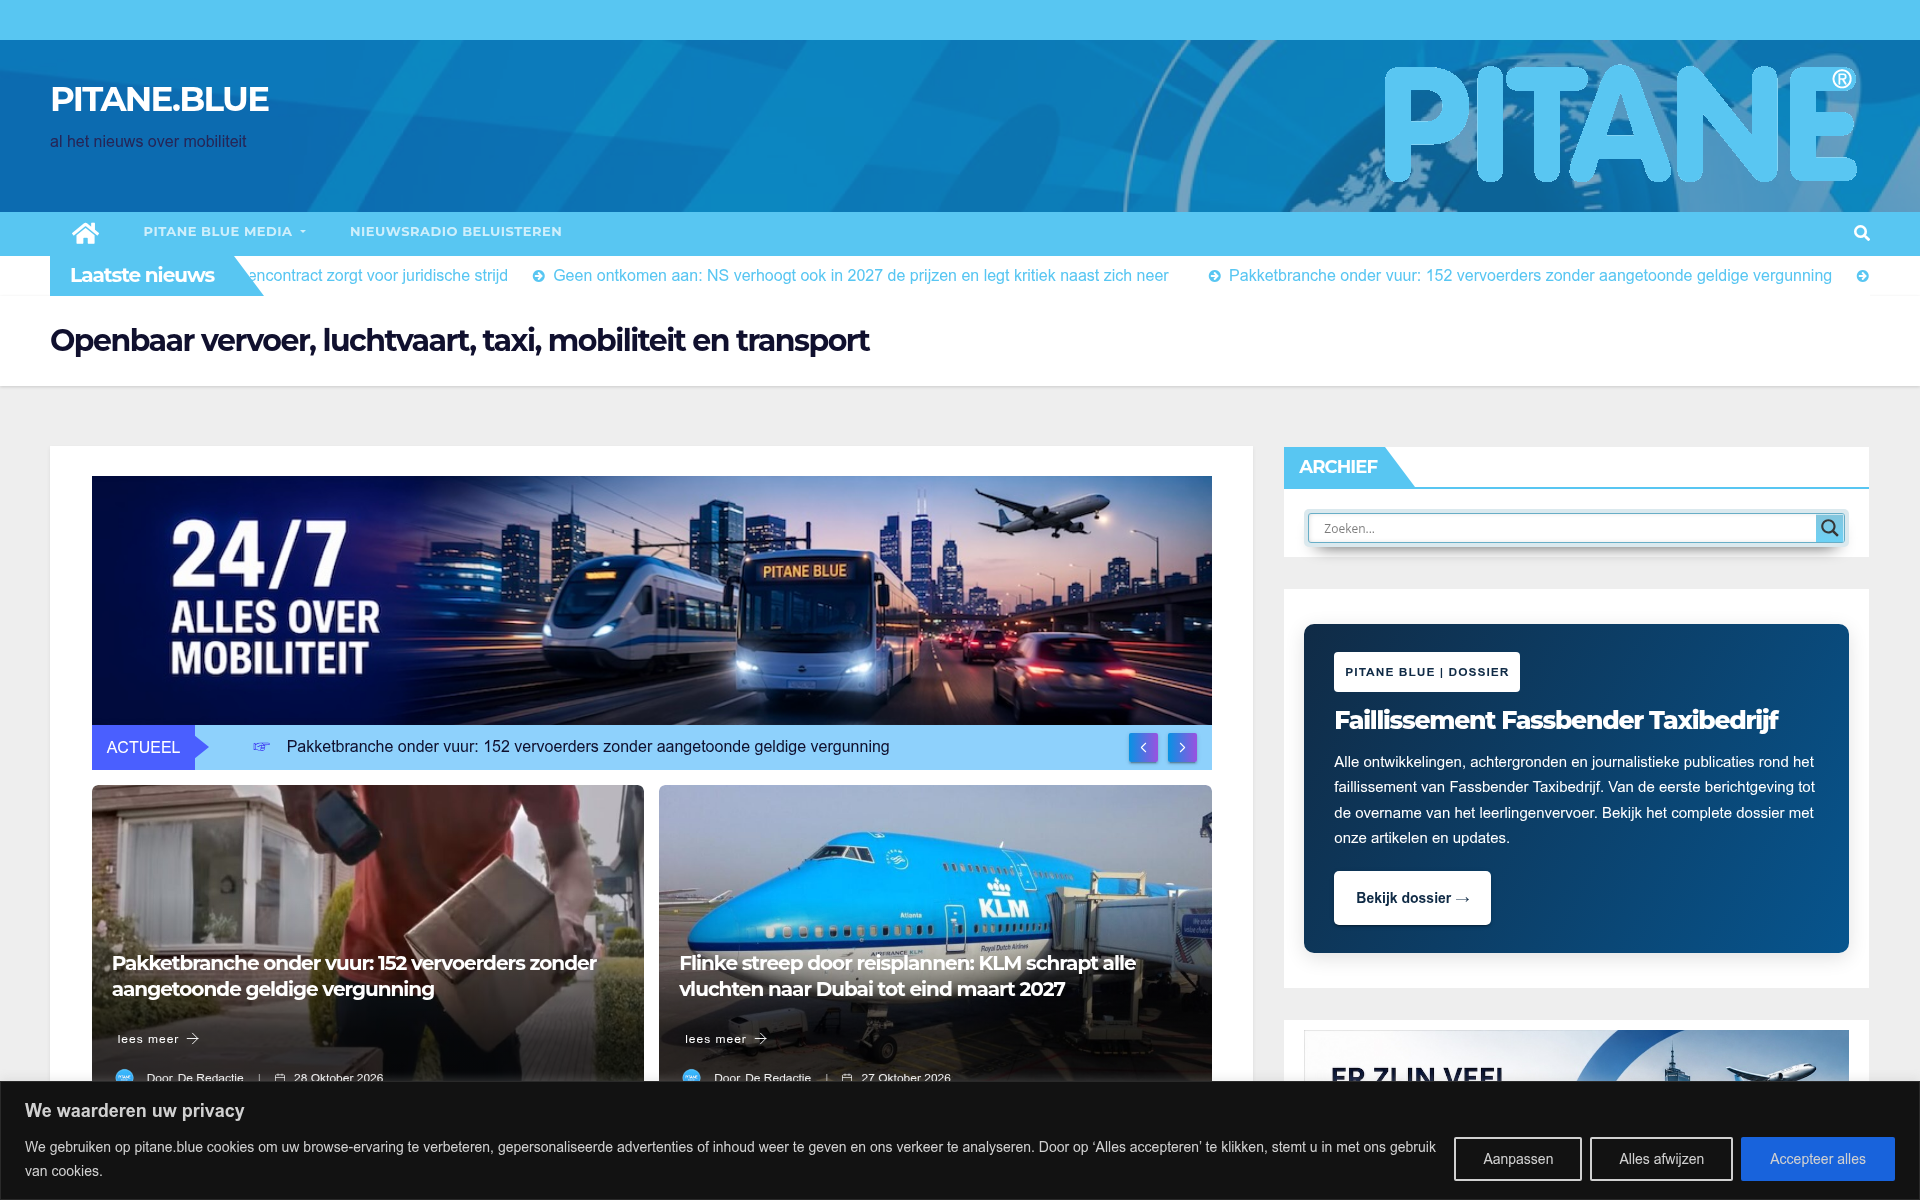Click the arrow icon before Pakketbranche ticker headline
1920x1200 pixels.
tap(1214, 276)
